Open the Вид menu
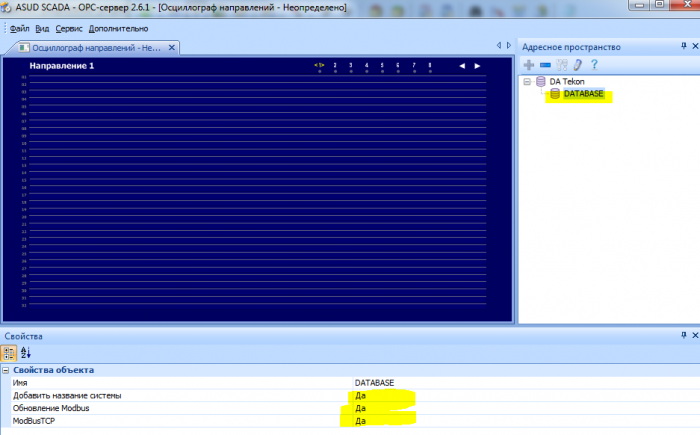Image resolution: width=700 pixels, height=435 pixels. pyautogui.click(x=42, y=29)
